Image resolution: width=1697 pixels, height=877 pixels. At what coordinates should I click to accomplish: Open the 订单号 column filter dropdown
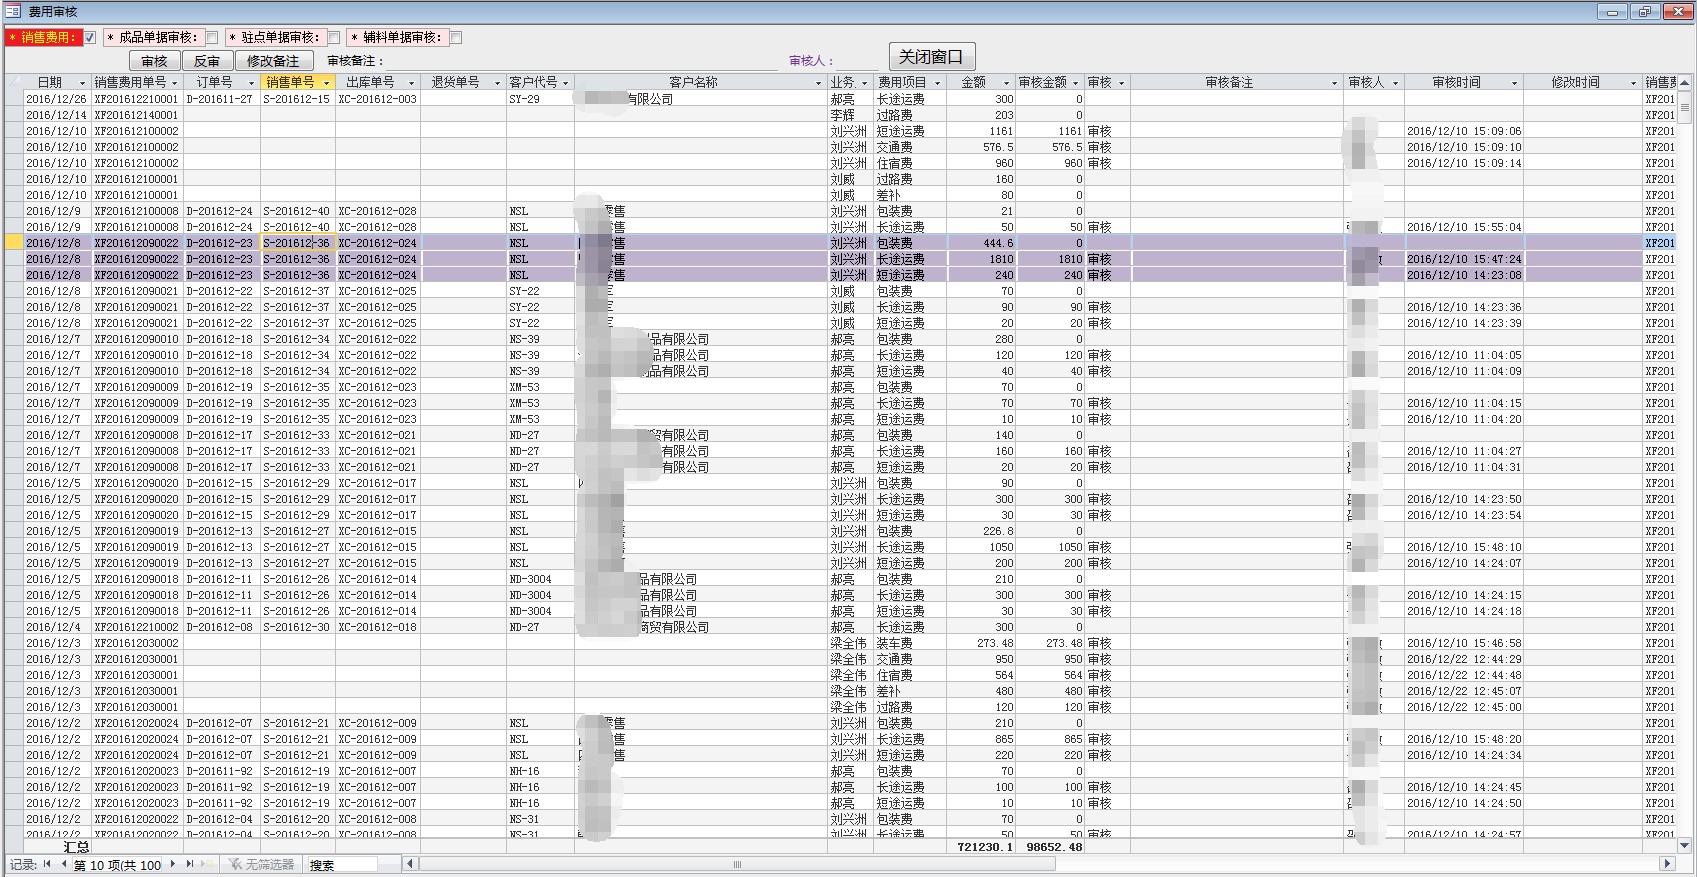coord(252,83)
